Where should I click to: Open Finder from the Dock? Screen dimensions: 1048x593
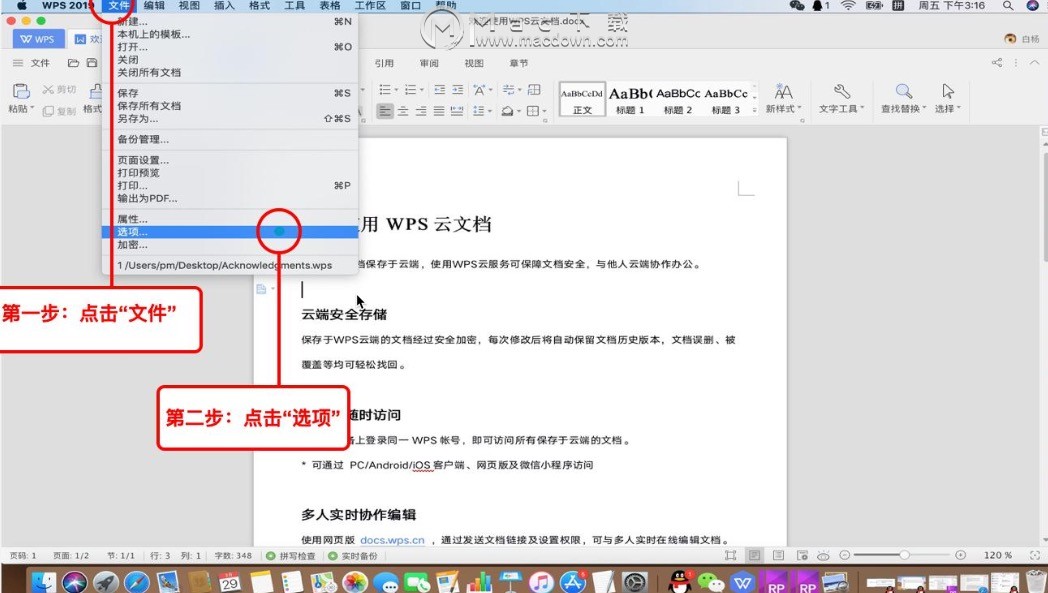[x=43, y=582]
